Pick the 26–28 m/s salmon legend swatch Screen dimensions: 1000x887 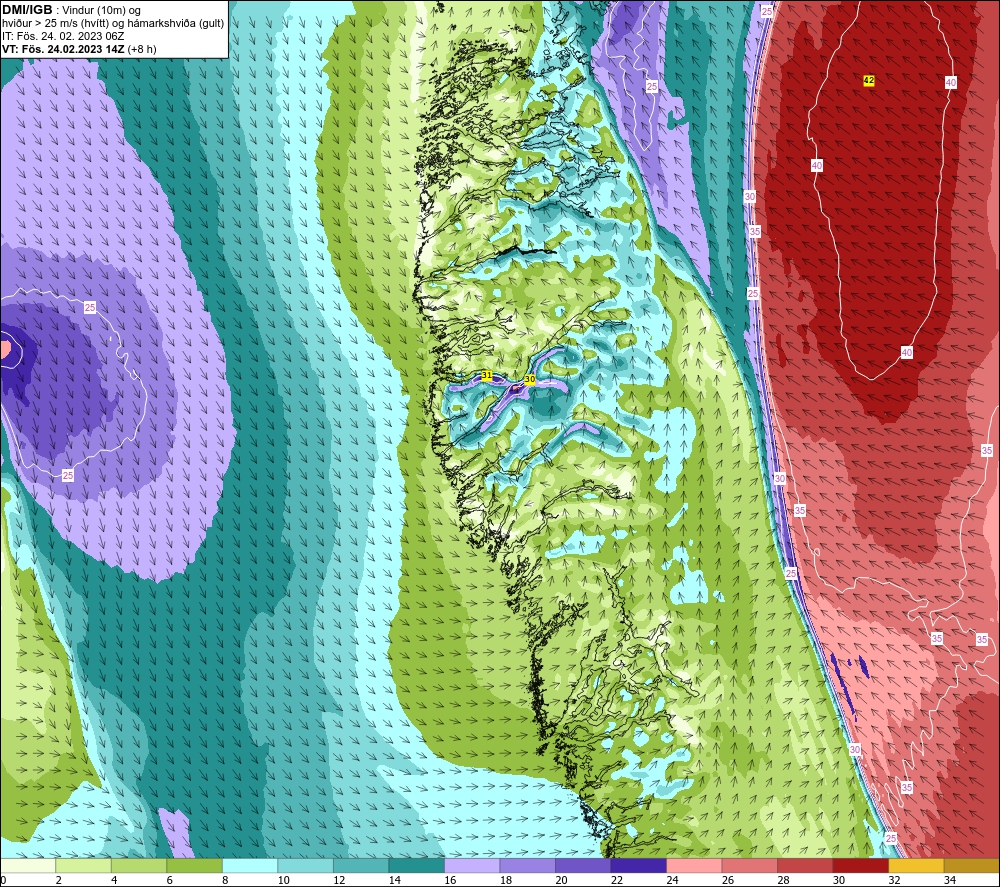click(749, 865)
